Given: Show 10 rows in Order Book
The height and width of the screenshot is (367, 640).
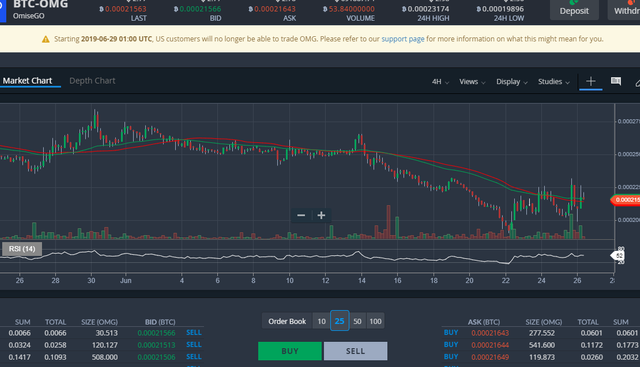Looking at the screenshot, I should (x=322, y=321).
